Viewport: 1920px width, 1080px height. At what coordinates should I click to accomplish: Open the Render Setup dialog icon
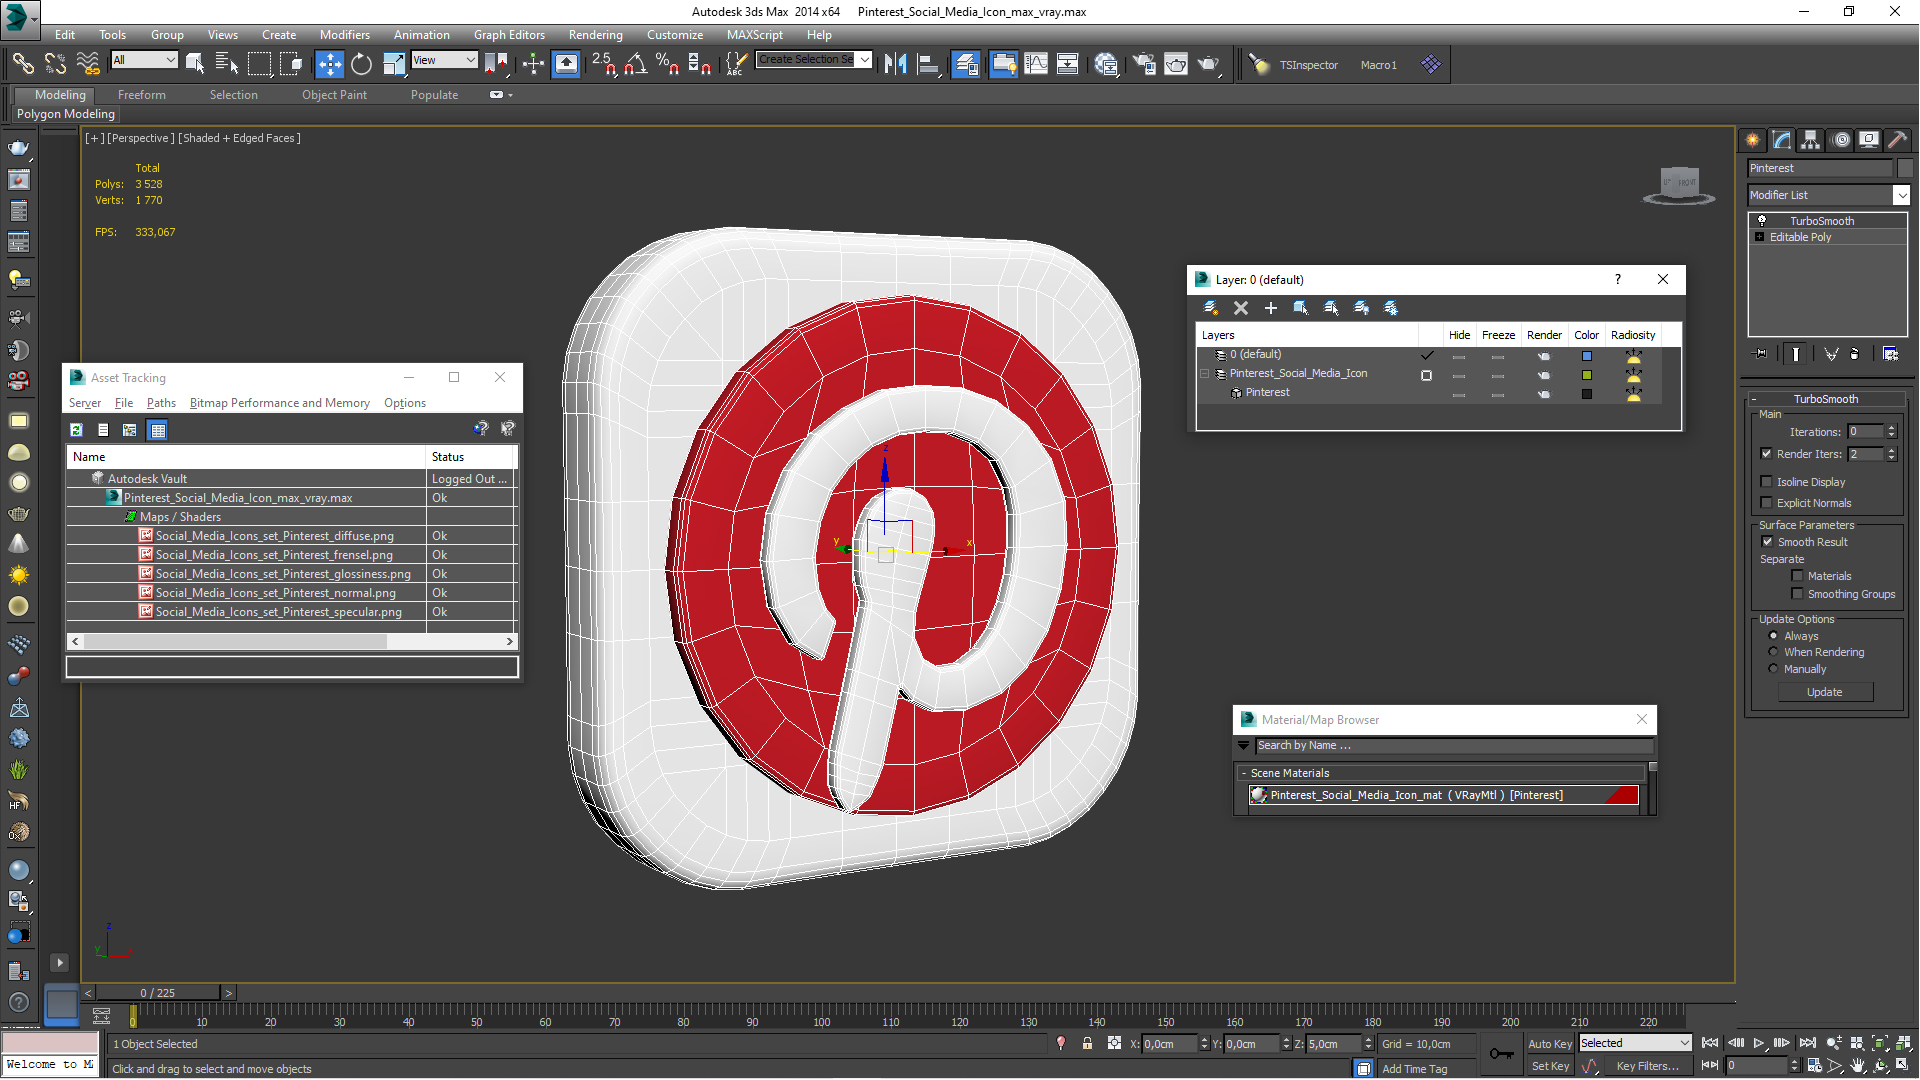click(x=1143, y=64)
